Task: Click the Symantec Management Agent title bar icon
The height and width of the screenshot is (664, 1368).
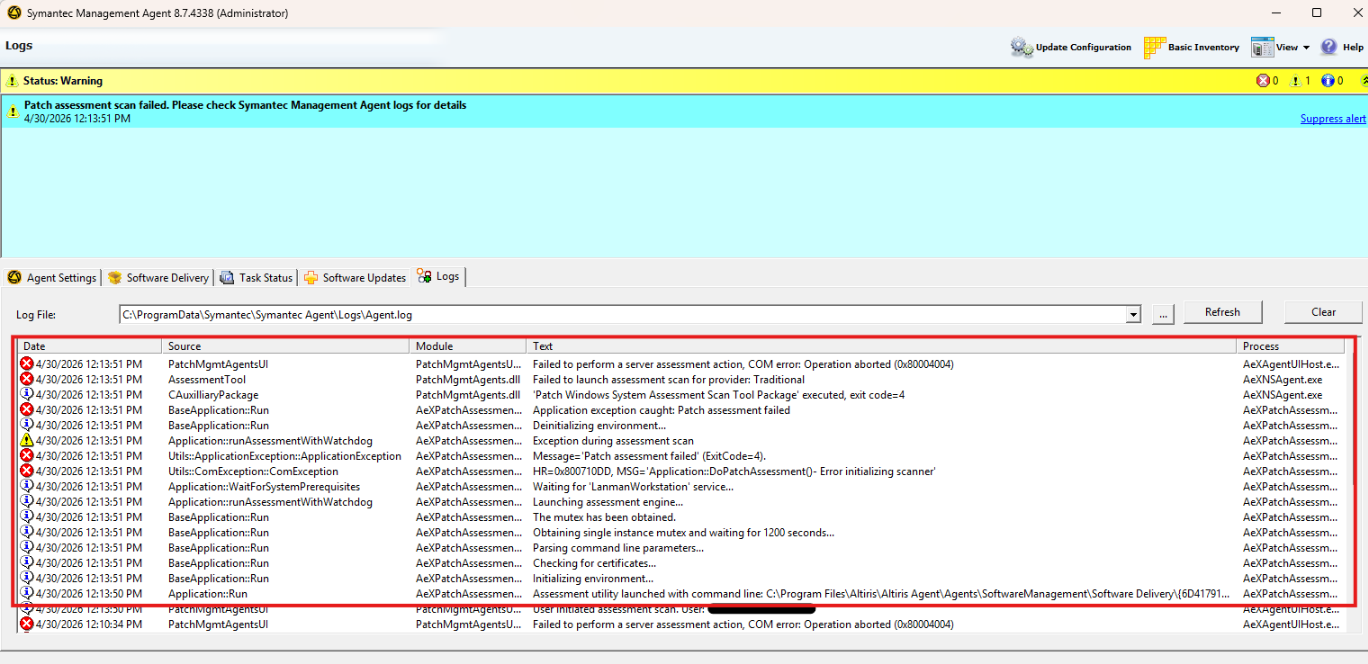Action: pyautogui.click(x=13, y=13)
